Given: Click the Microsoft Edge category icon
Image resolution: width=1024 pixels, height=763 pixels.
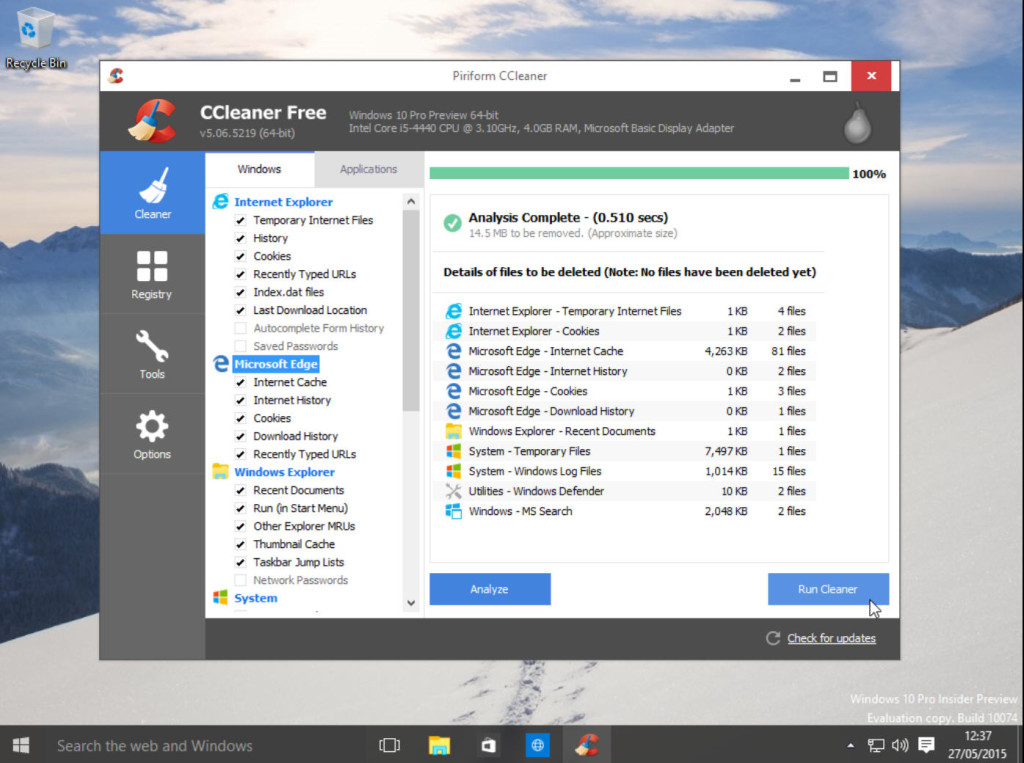Looking at the screenshot, I should tap(221, 364).
